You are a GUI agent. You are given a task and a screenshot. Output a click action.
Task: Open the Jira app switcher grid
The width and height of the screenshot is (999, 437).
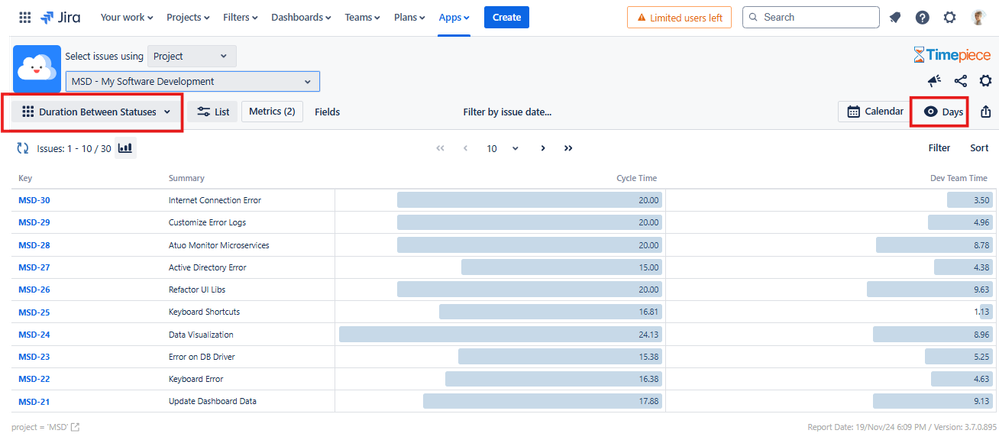click(25, 18)
